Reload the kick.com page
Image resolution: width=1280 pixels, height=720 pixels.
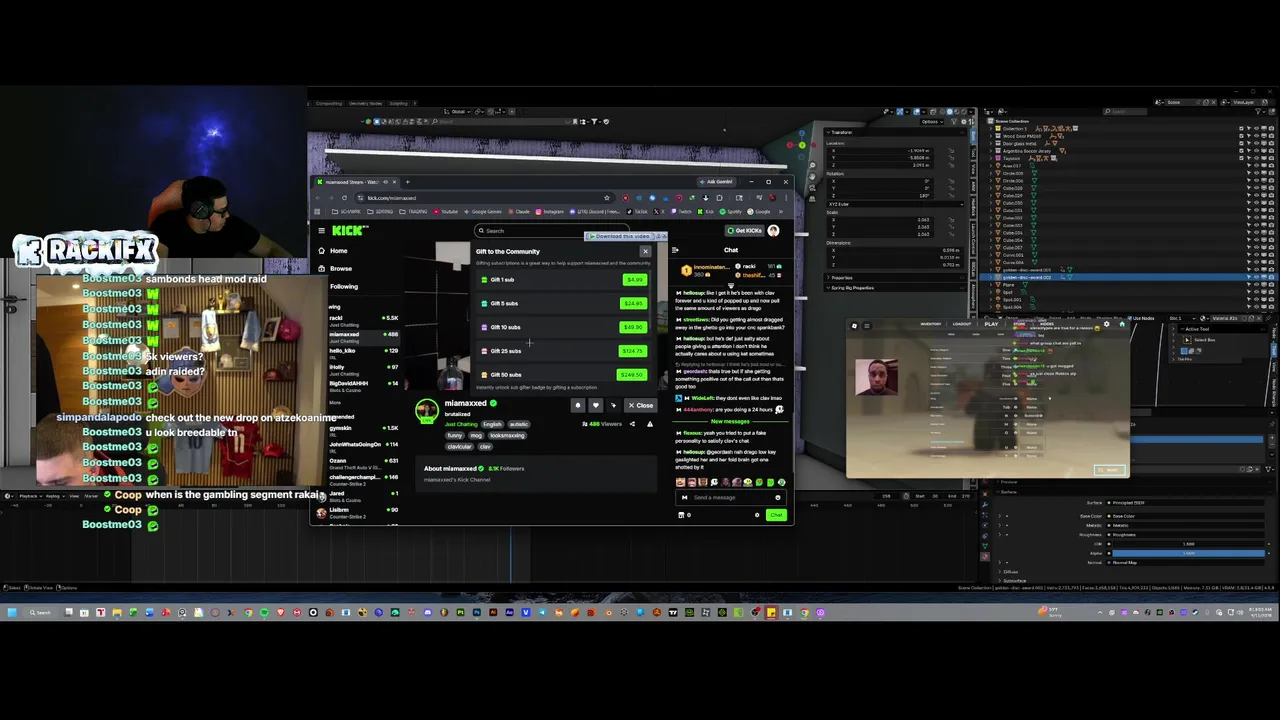click(x=344, y=198)
